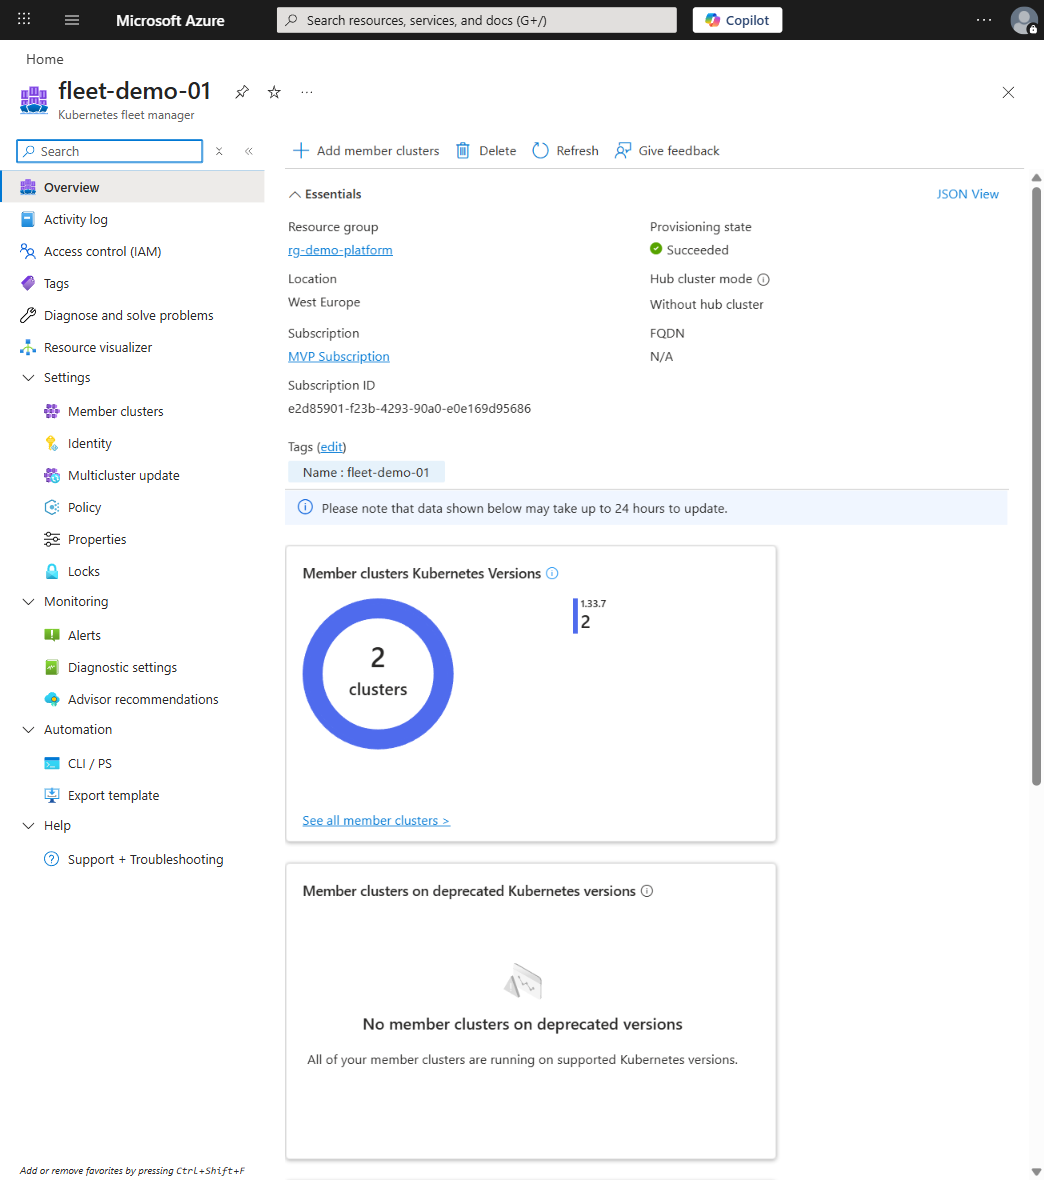The width and height of the screenshot is (1044, 1180).
Task: Click the sidebar Search field
Action: pyautogui.click(x=110, y=151)
